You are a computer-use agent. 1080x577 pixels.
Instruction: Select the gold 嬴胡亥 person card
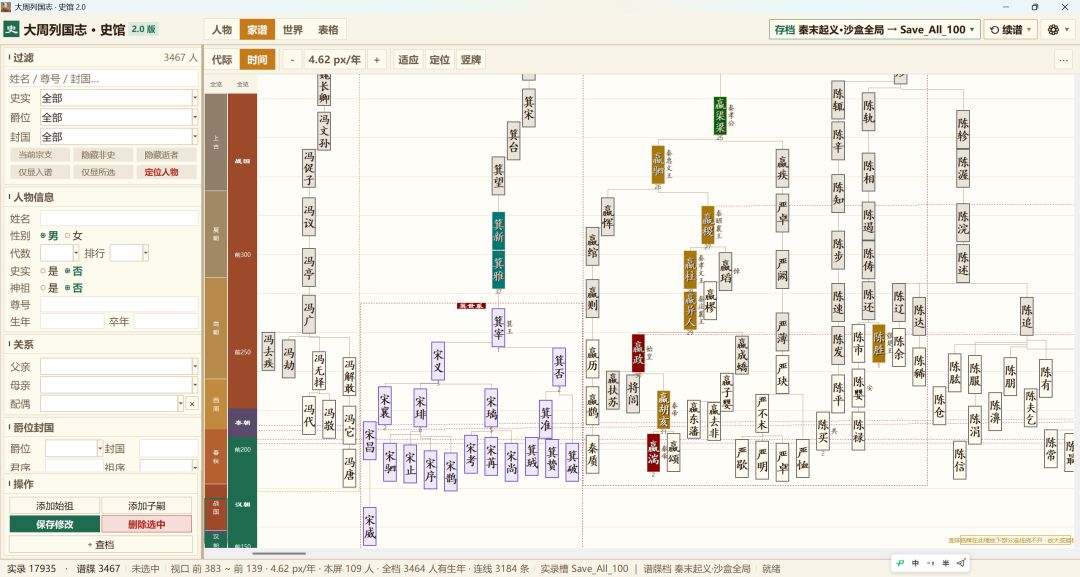[x=663, y=411]
